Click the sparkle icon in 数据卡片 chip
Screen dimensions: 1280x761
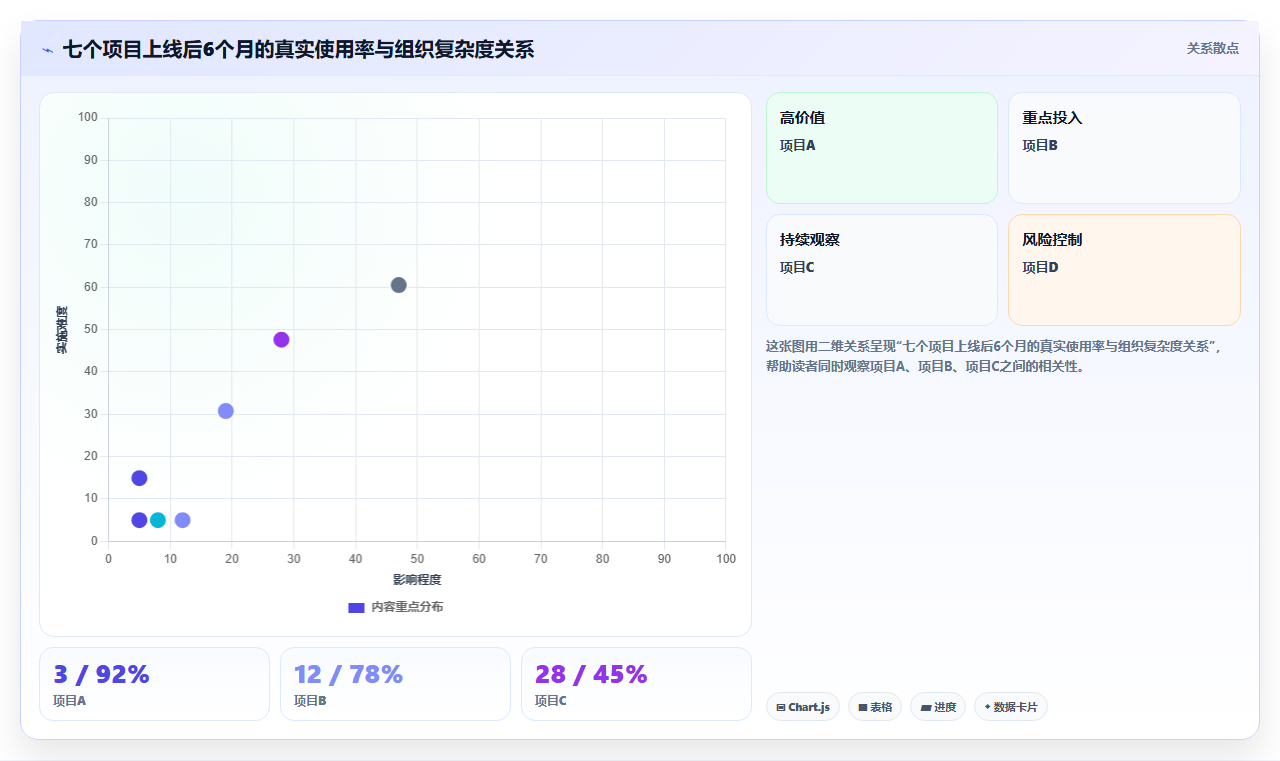click(987, 707)
